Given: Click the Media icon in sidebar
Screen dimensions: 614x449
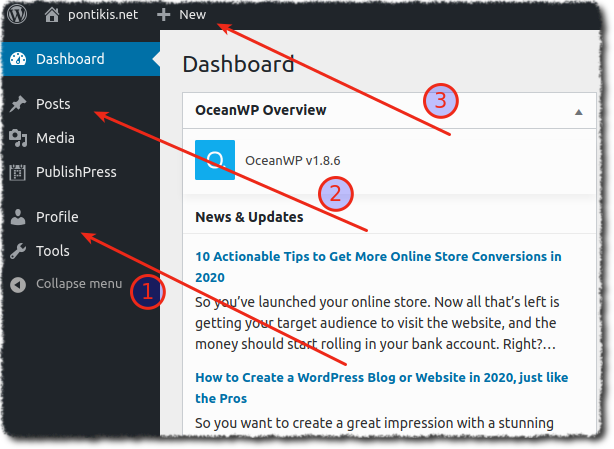Looking at the screenshot, I should coord(18,138).
